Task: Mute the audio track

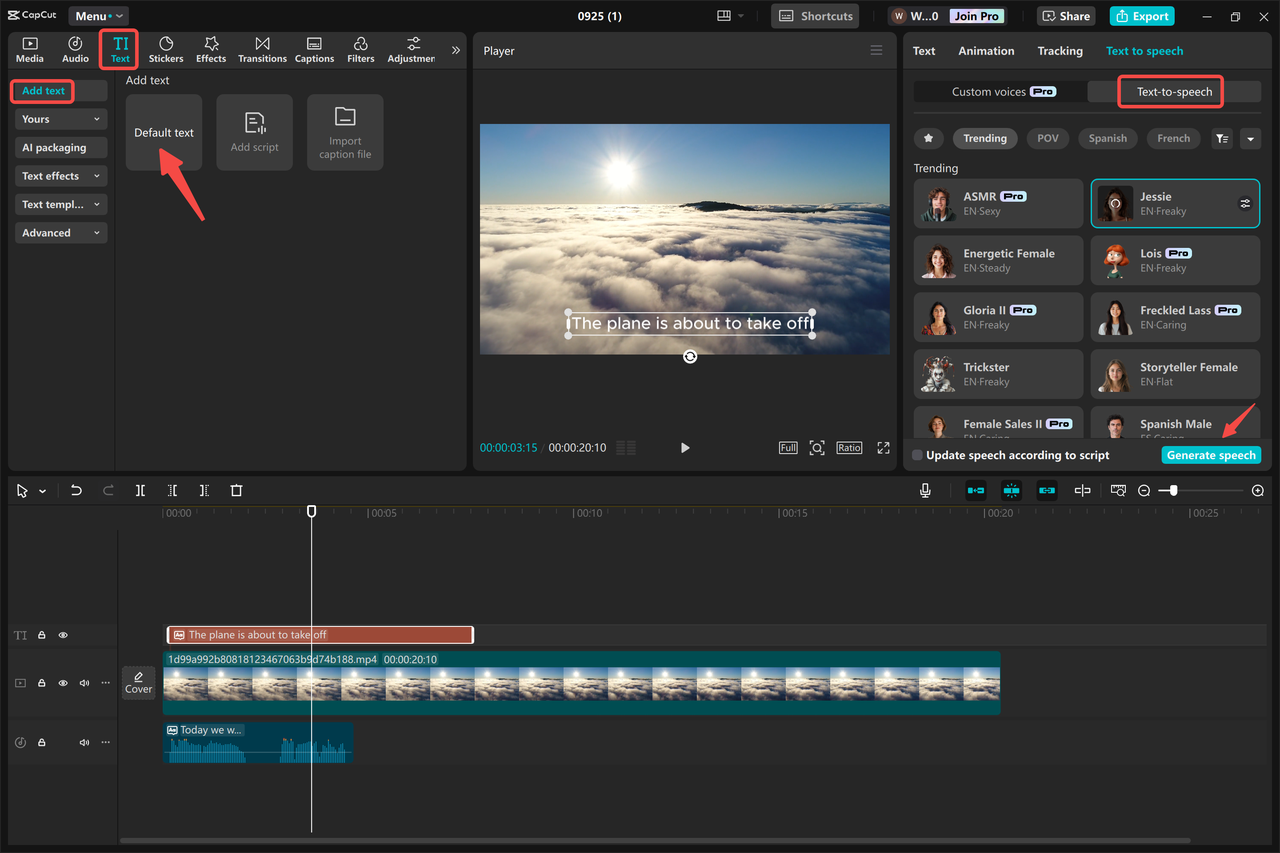Action: coord(84,742)
